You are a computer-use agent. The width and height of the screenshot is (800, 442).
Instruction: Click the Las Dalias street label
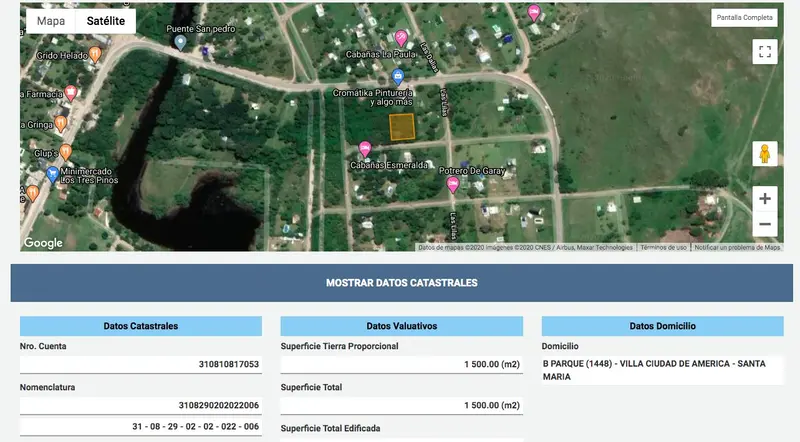(429, 58)
